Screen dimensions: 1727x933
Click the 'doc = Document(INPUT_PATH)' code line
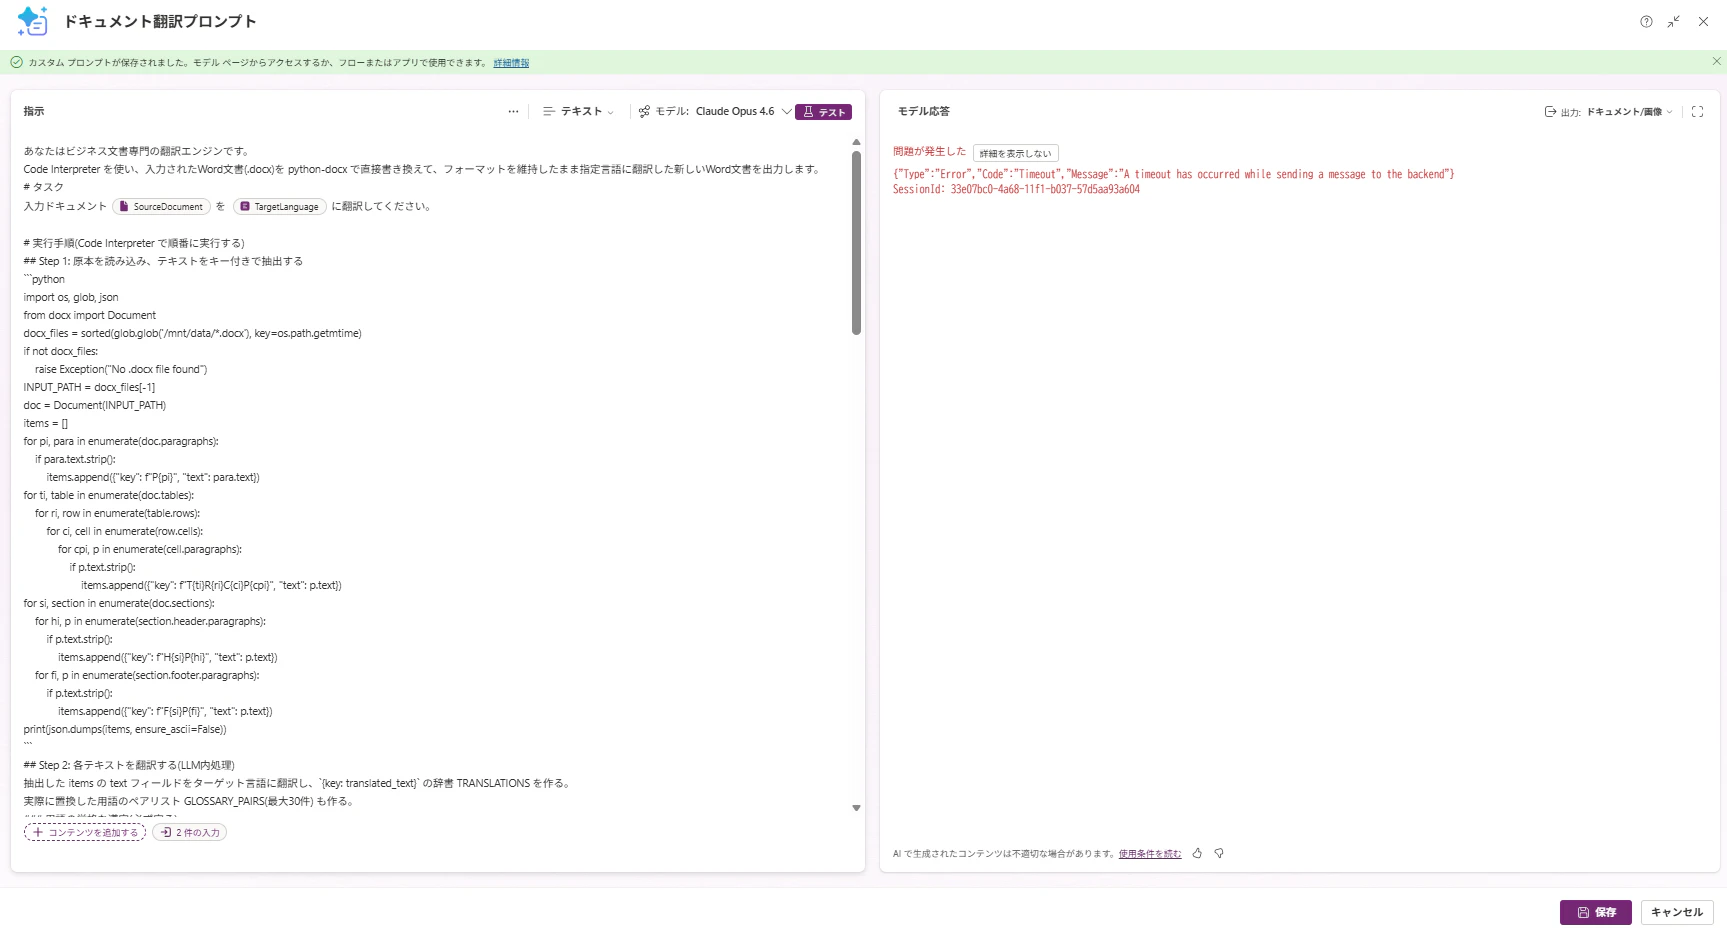pos(95,405)
